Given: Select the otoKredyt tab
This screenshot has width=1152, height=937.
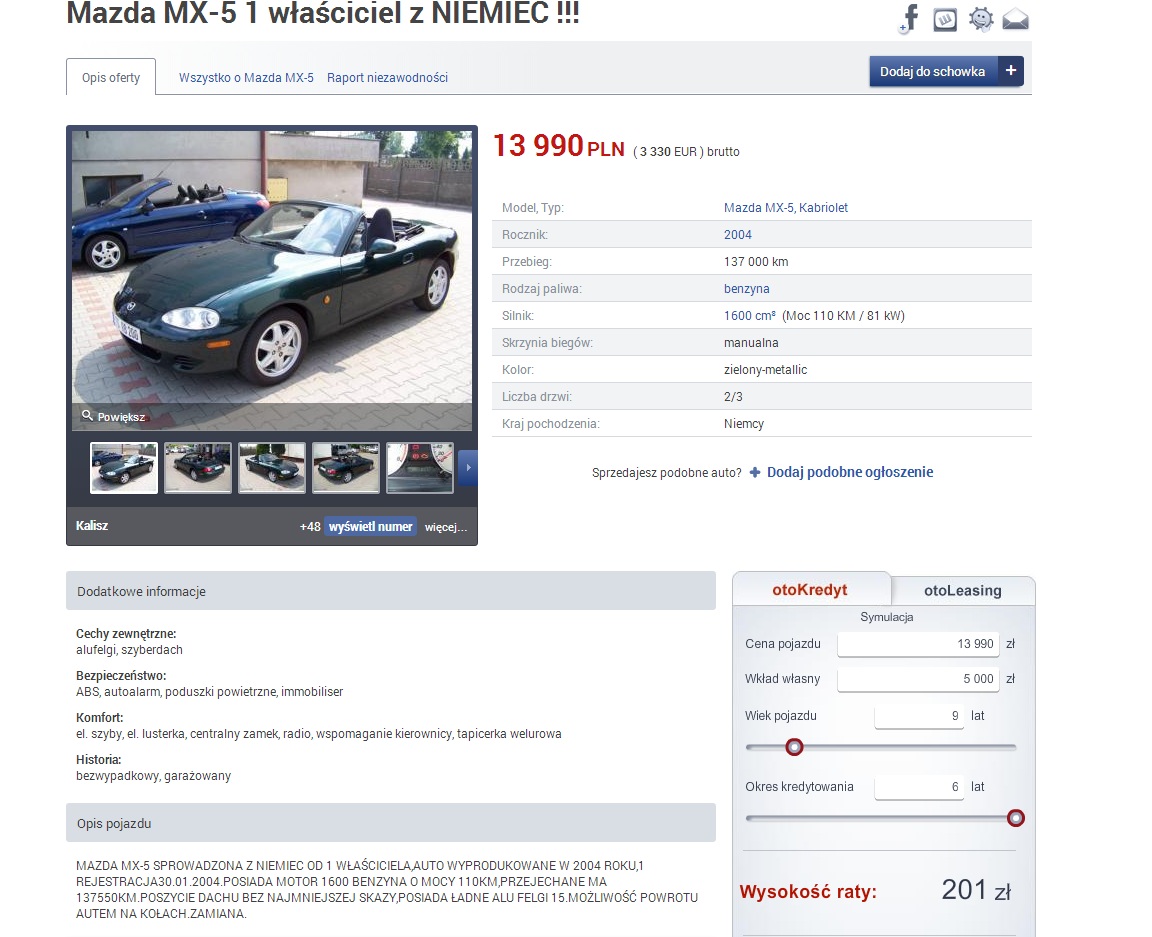Looking at the screenshot, I should (810, 589).
